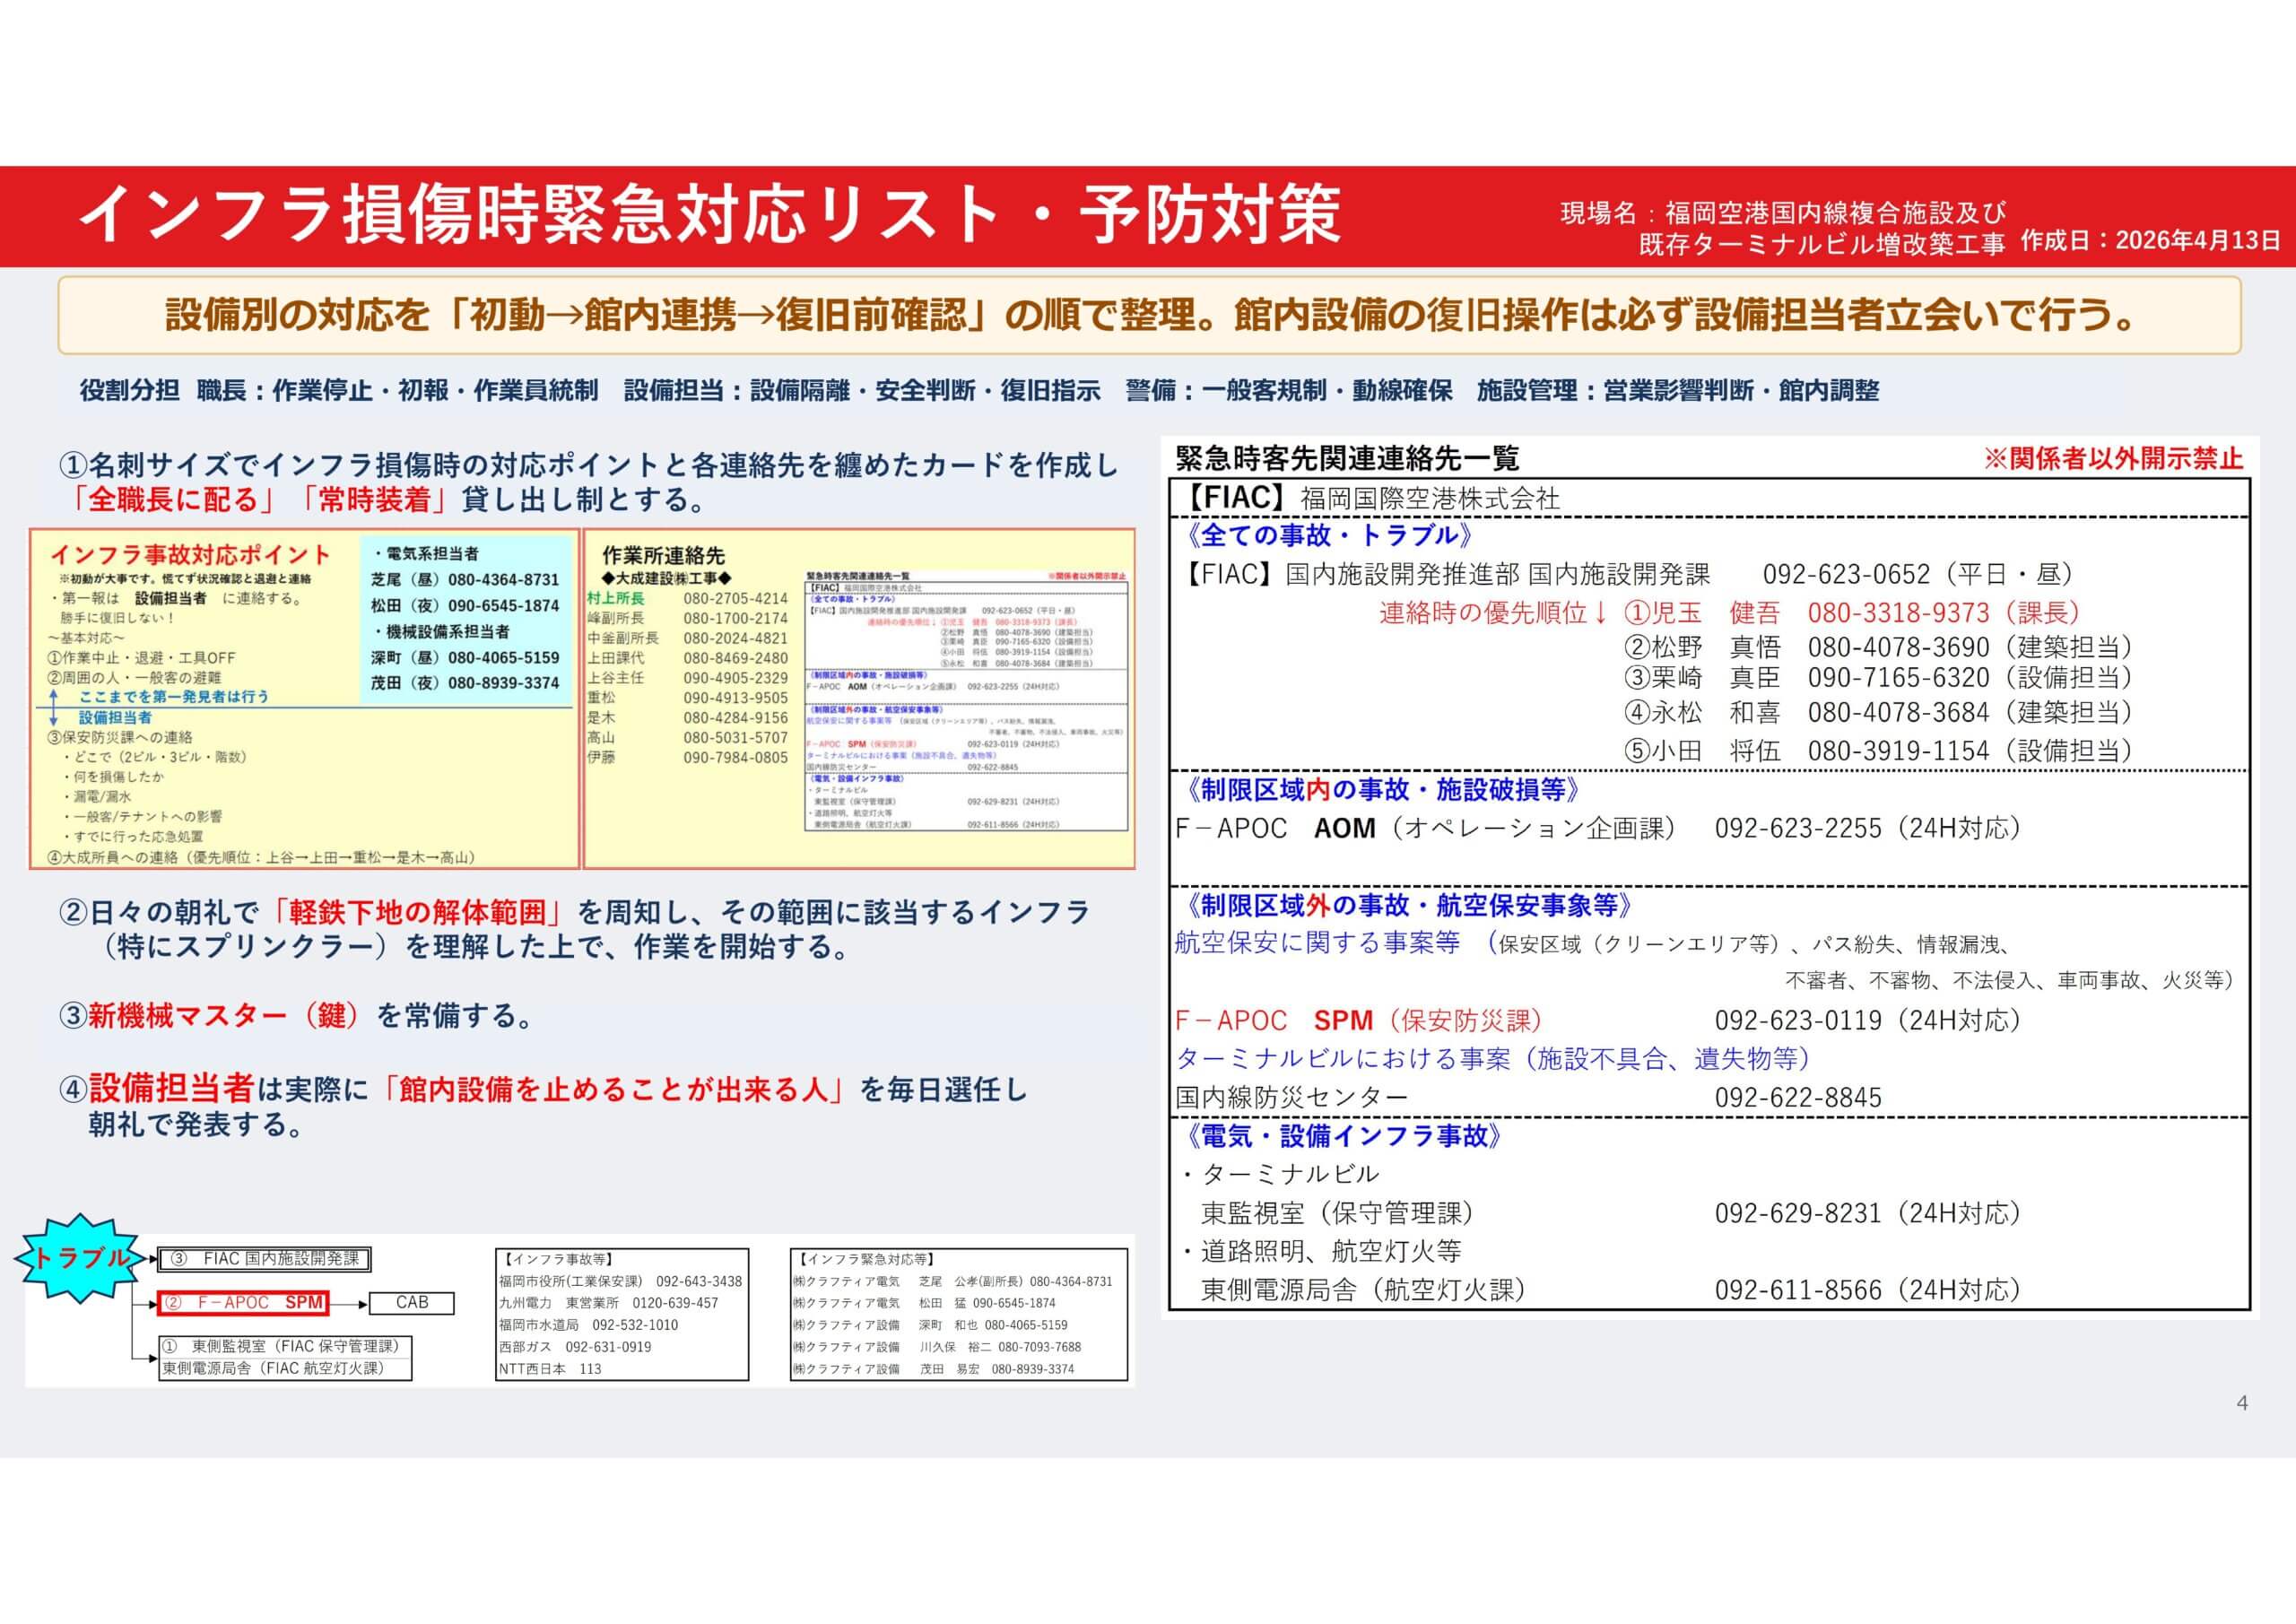Click the banner sentence starting 設備別の対応を
The height and width of the screenshot is (1624, 2296).
coord(1150,316)
